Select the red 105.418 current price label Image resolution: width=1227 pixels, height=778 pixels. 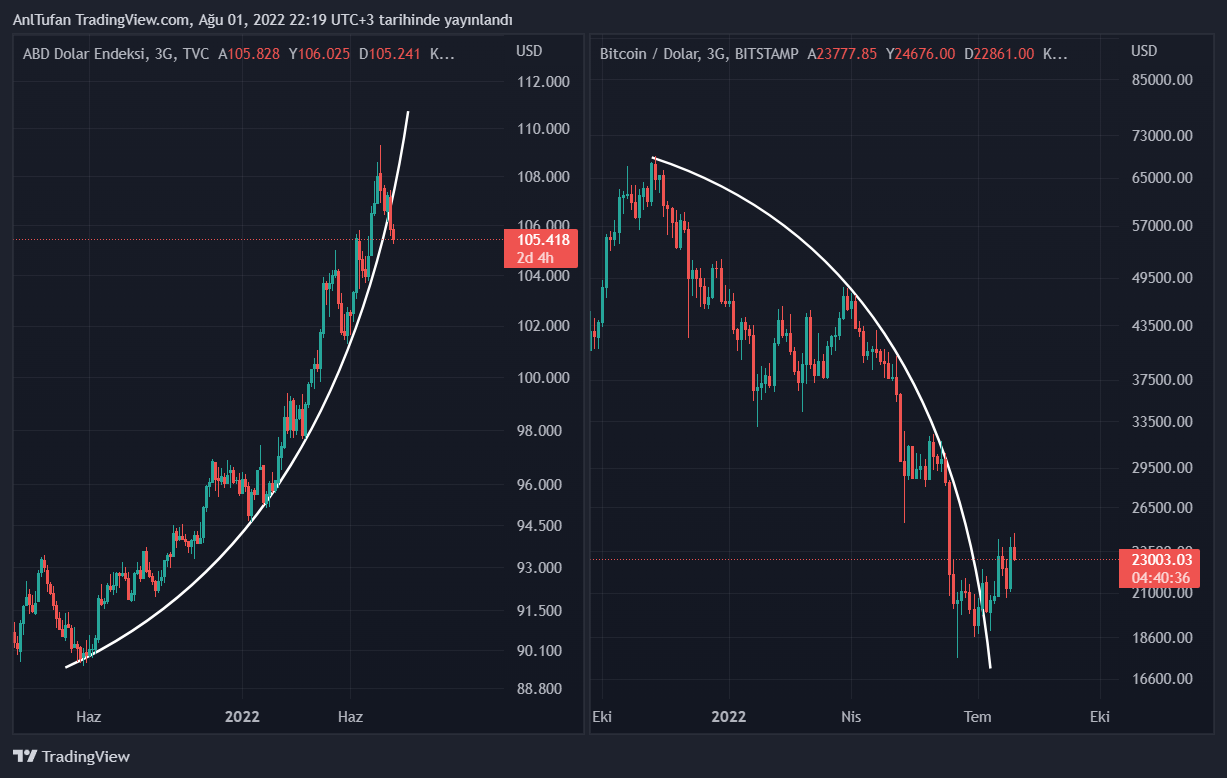pyautogui.click(x=543, y=248)
